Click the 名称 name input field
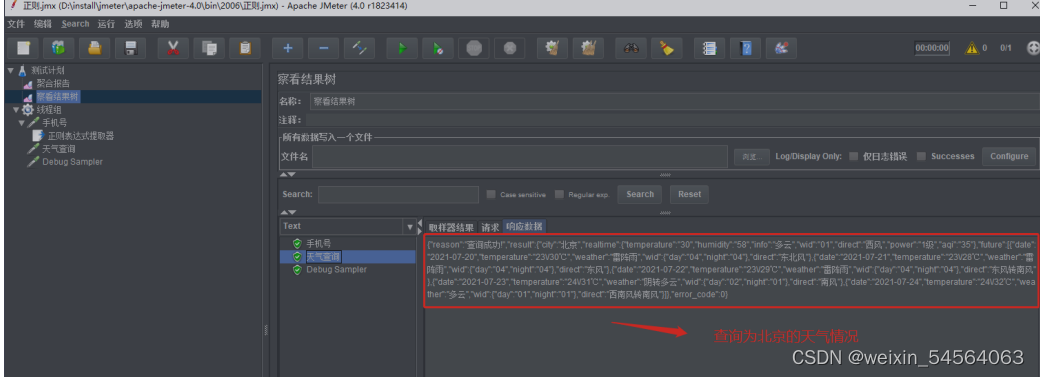Image resolution: width=1040 pixels, height=377 pixels. pyautogui.click(x=674, y=102)
